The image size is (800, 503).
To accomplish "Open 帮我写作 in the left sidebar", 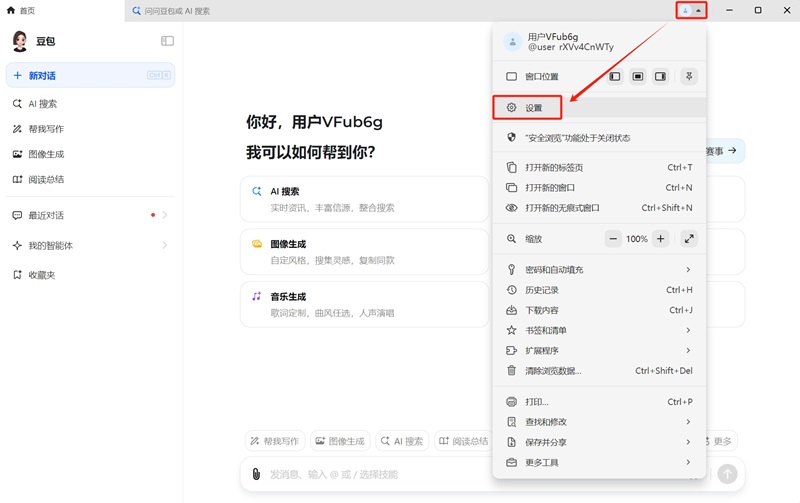I will click(90, 129).
